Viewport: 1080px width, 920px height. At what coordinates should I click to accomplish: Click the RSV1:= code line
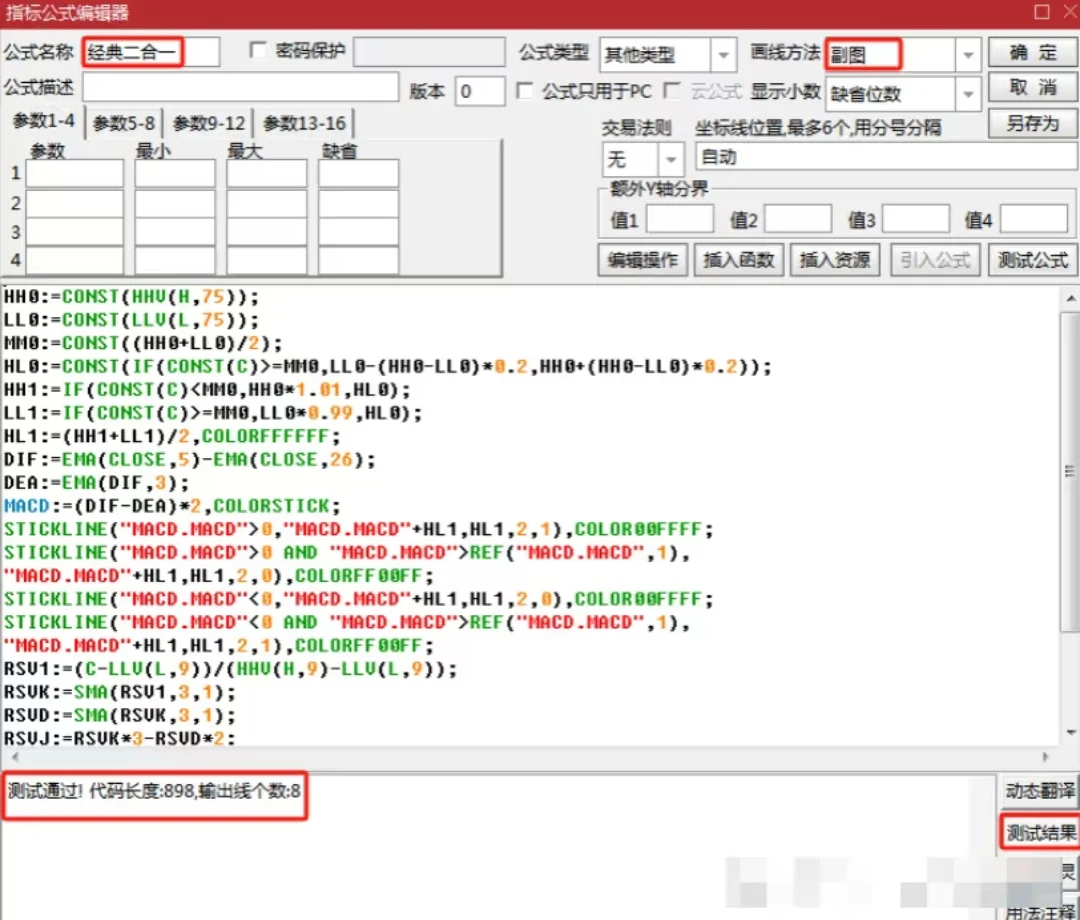tap(231, 669)
